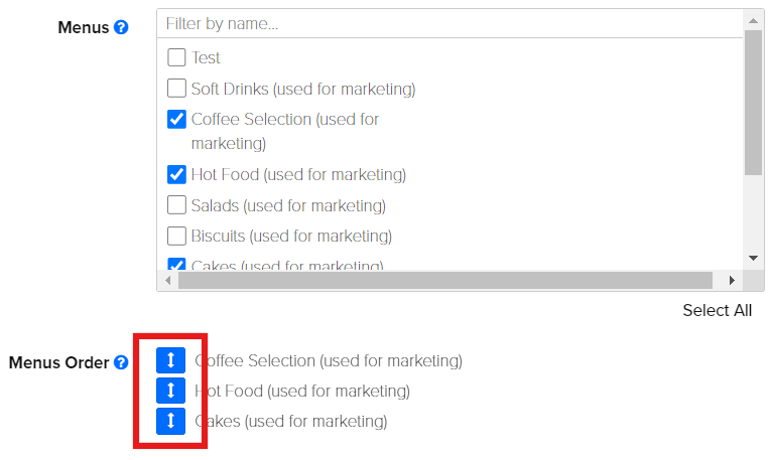Click reorder handle for Cakes
The height and width of the screenshot is (460, 770).
point(170,421)
